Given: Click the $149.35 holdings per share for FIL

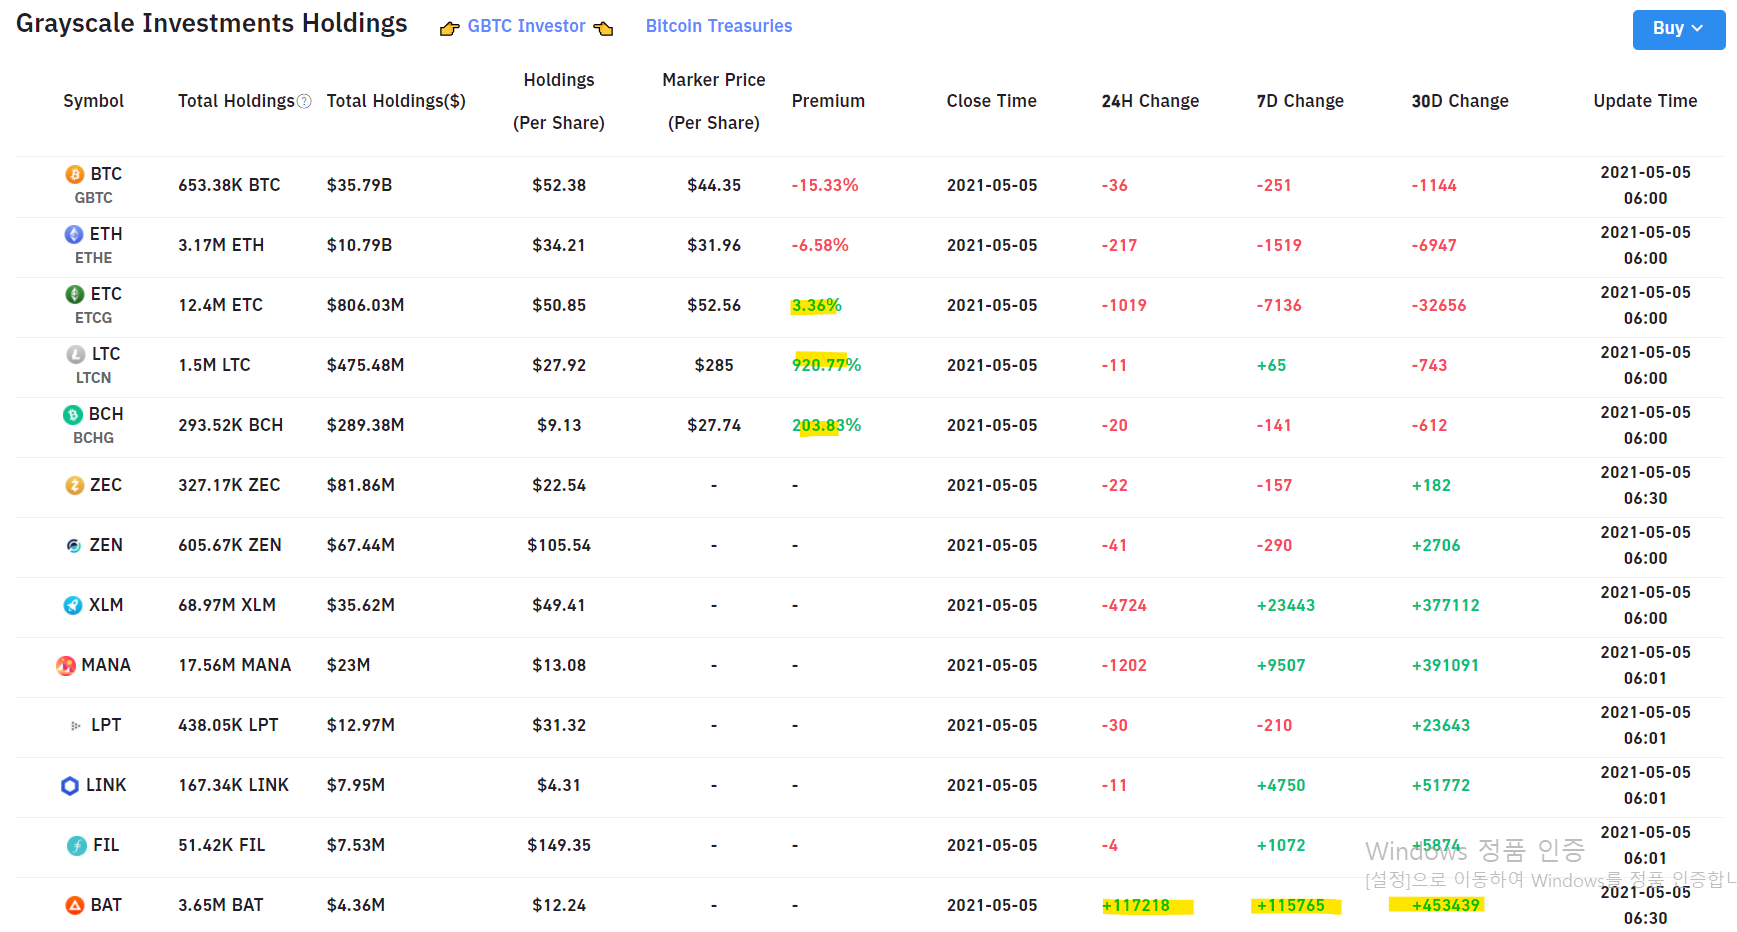Looking at the screenshot, I should pyautogui.click(x=559, y=845).
